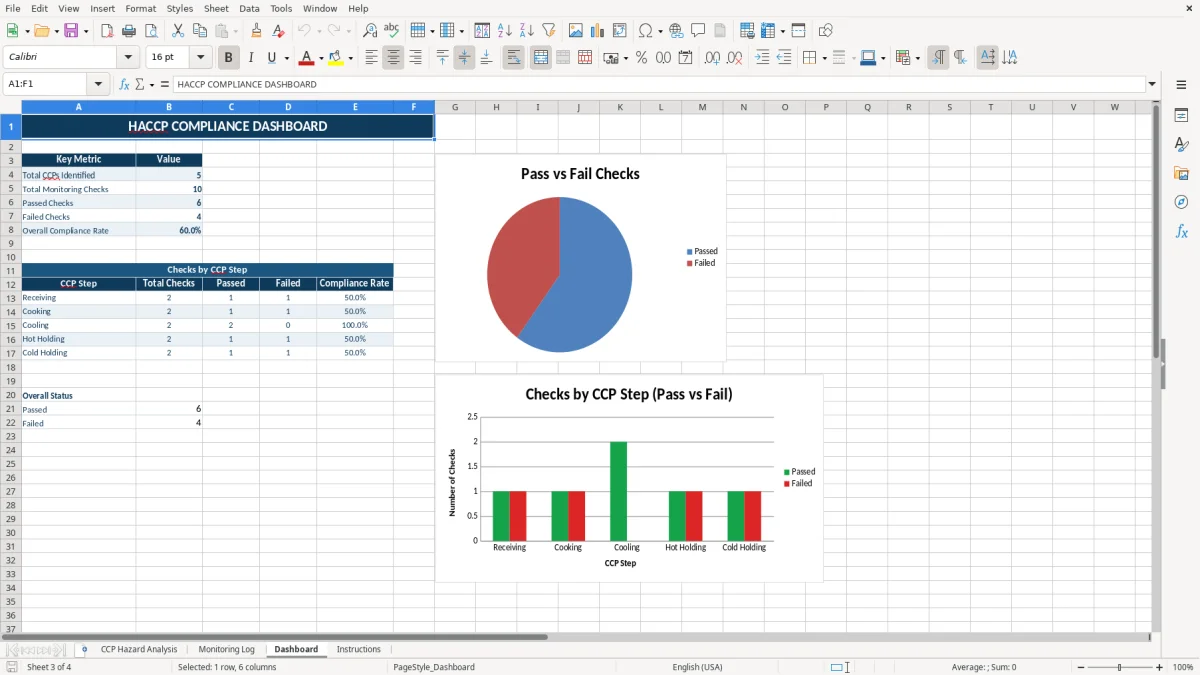The image size is (1200, 675).
Task: Open the Sheet menu
Action: 216,8
